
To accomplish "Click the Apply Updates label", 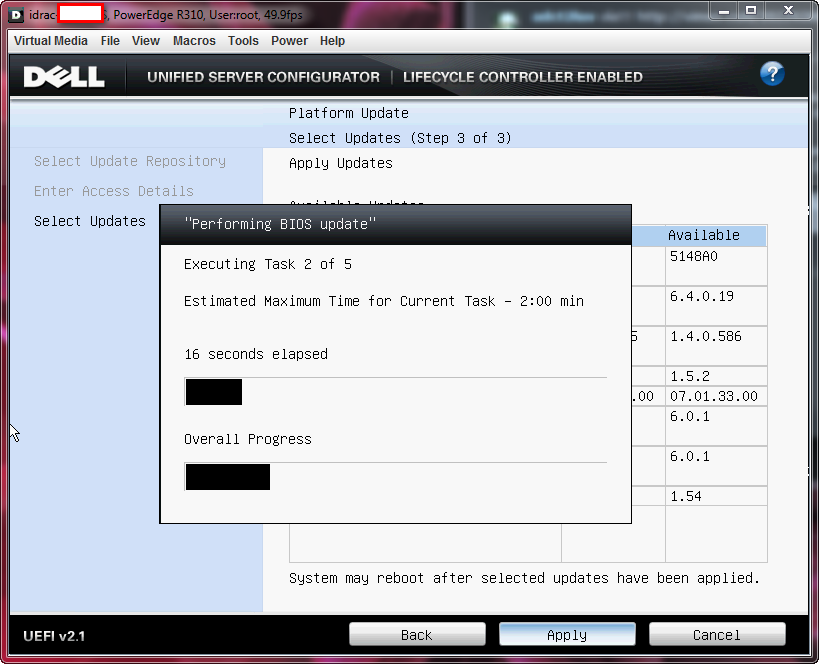I will 341,164.
